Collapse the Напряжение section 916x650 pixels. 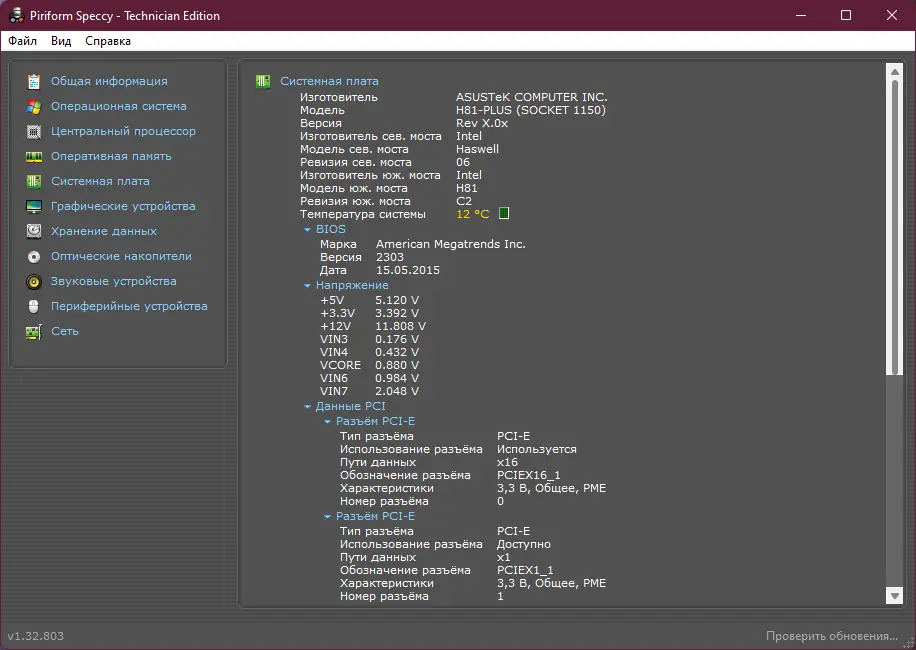(307, 286)
